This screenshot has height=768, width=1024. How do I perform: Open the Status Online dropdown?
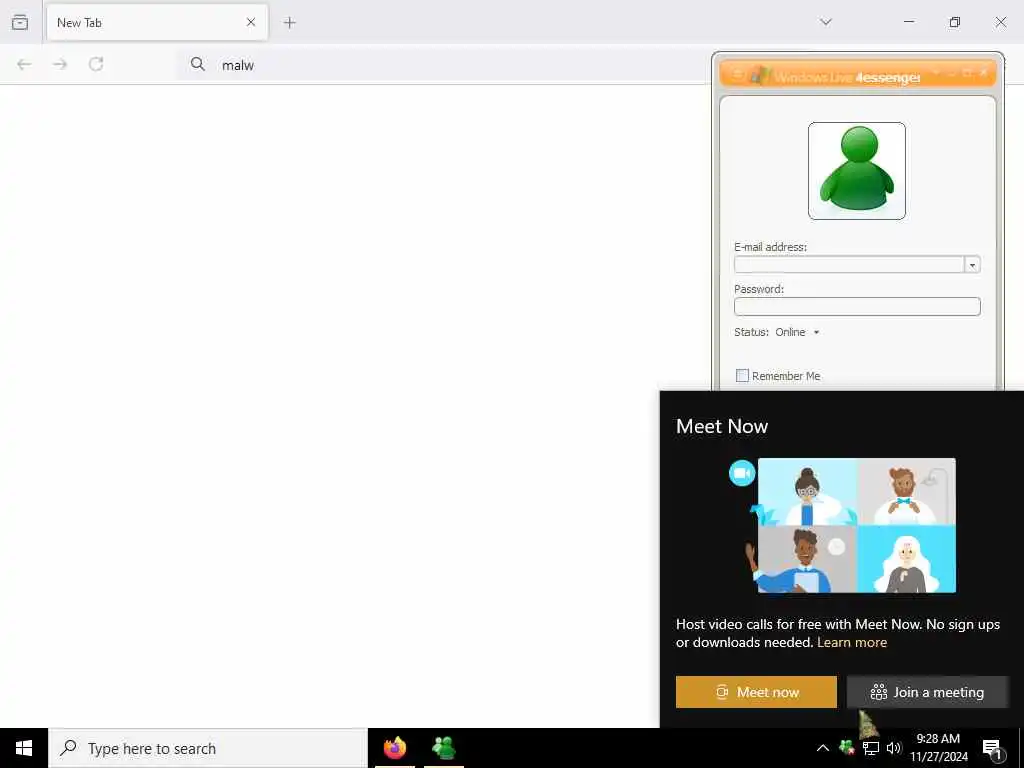coord(797,332)
